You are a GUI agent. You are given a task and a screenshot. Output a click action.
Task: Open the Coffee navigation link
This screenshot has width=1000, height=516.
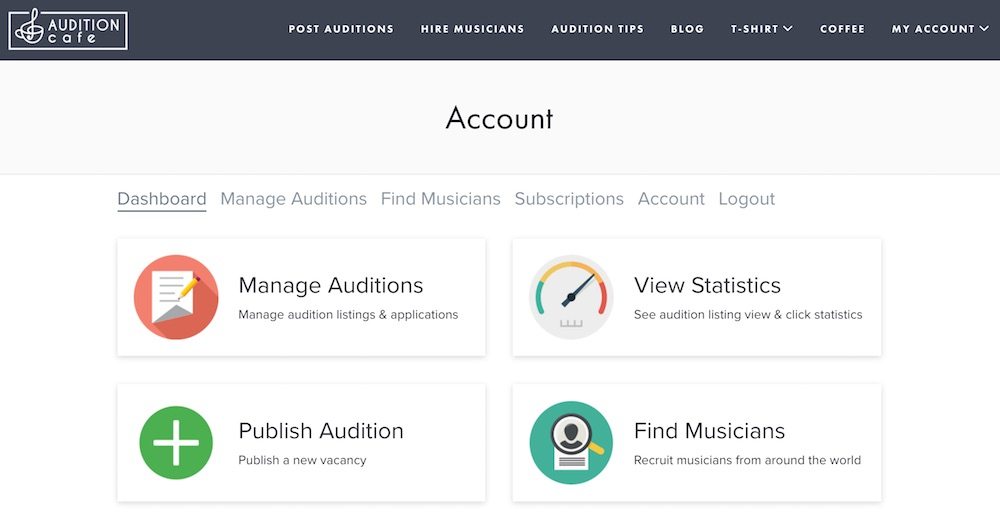(x=842, y=29)
